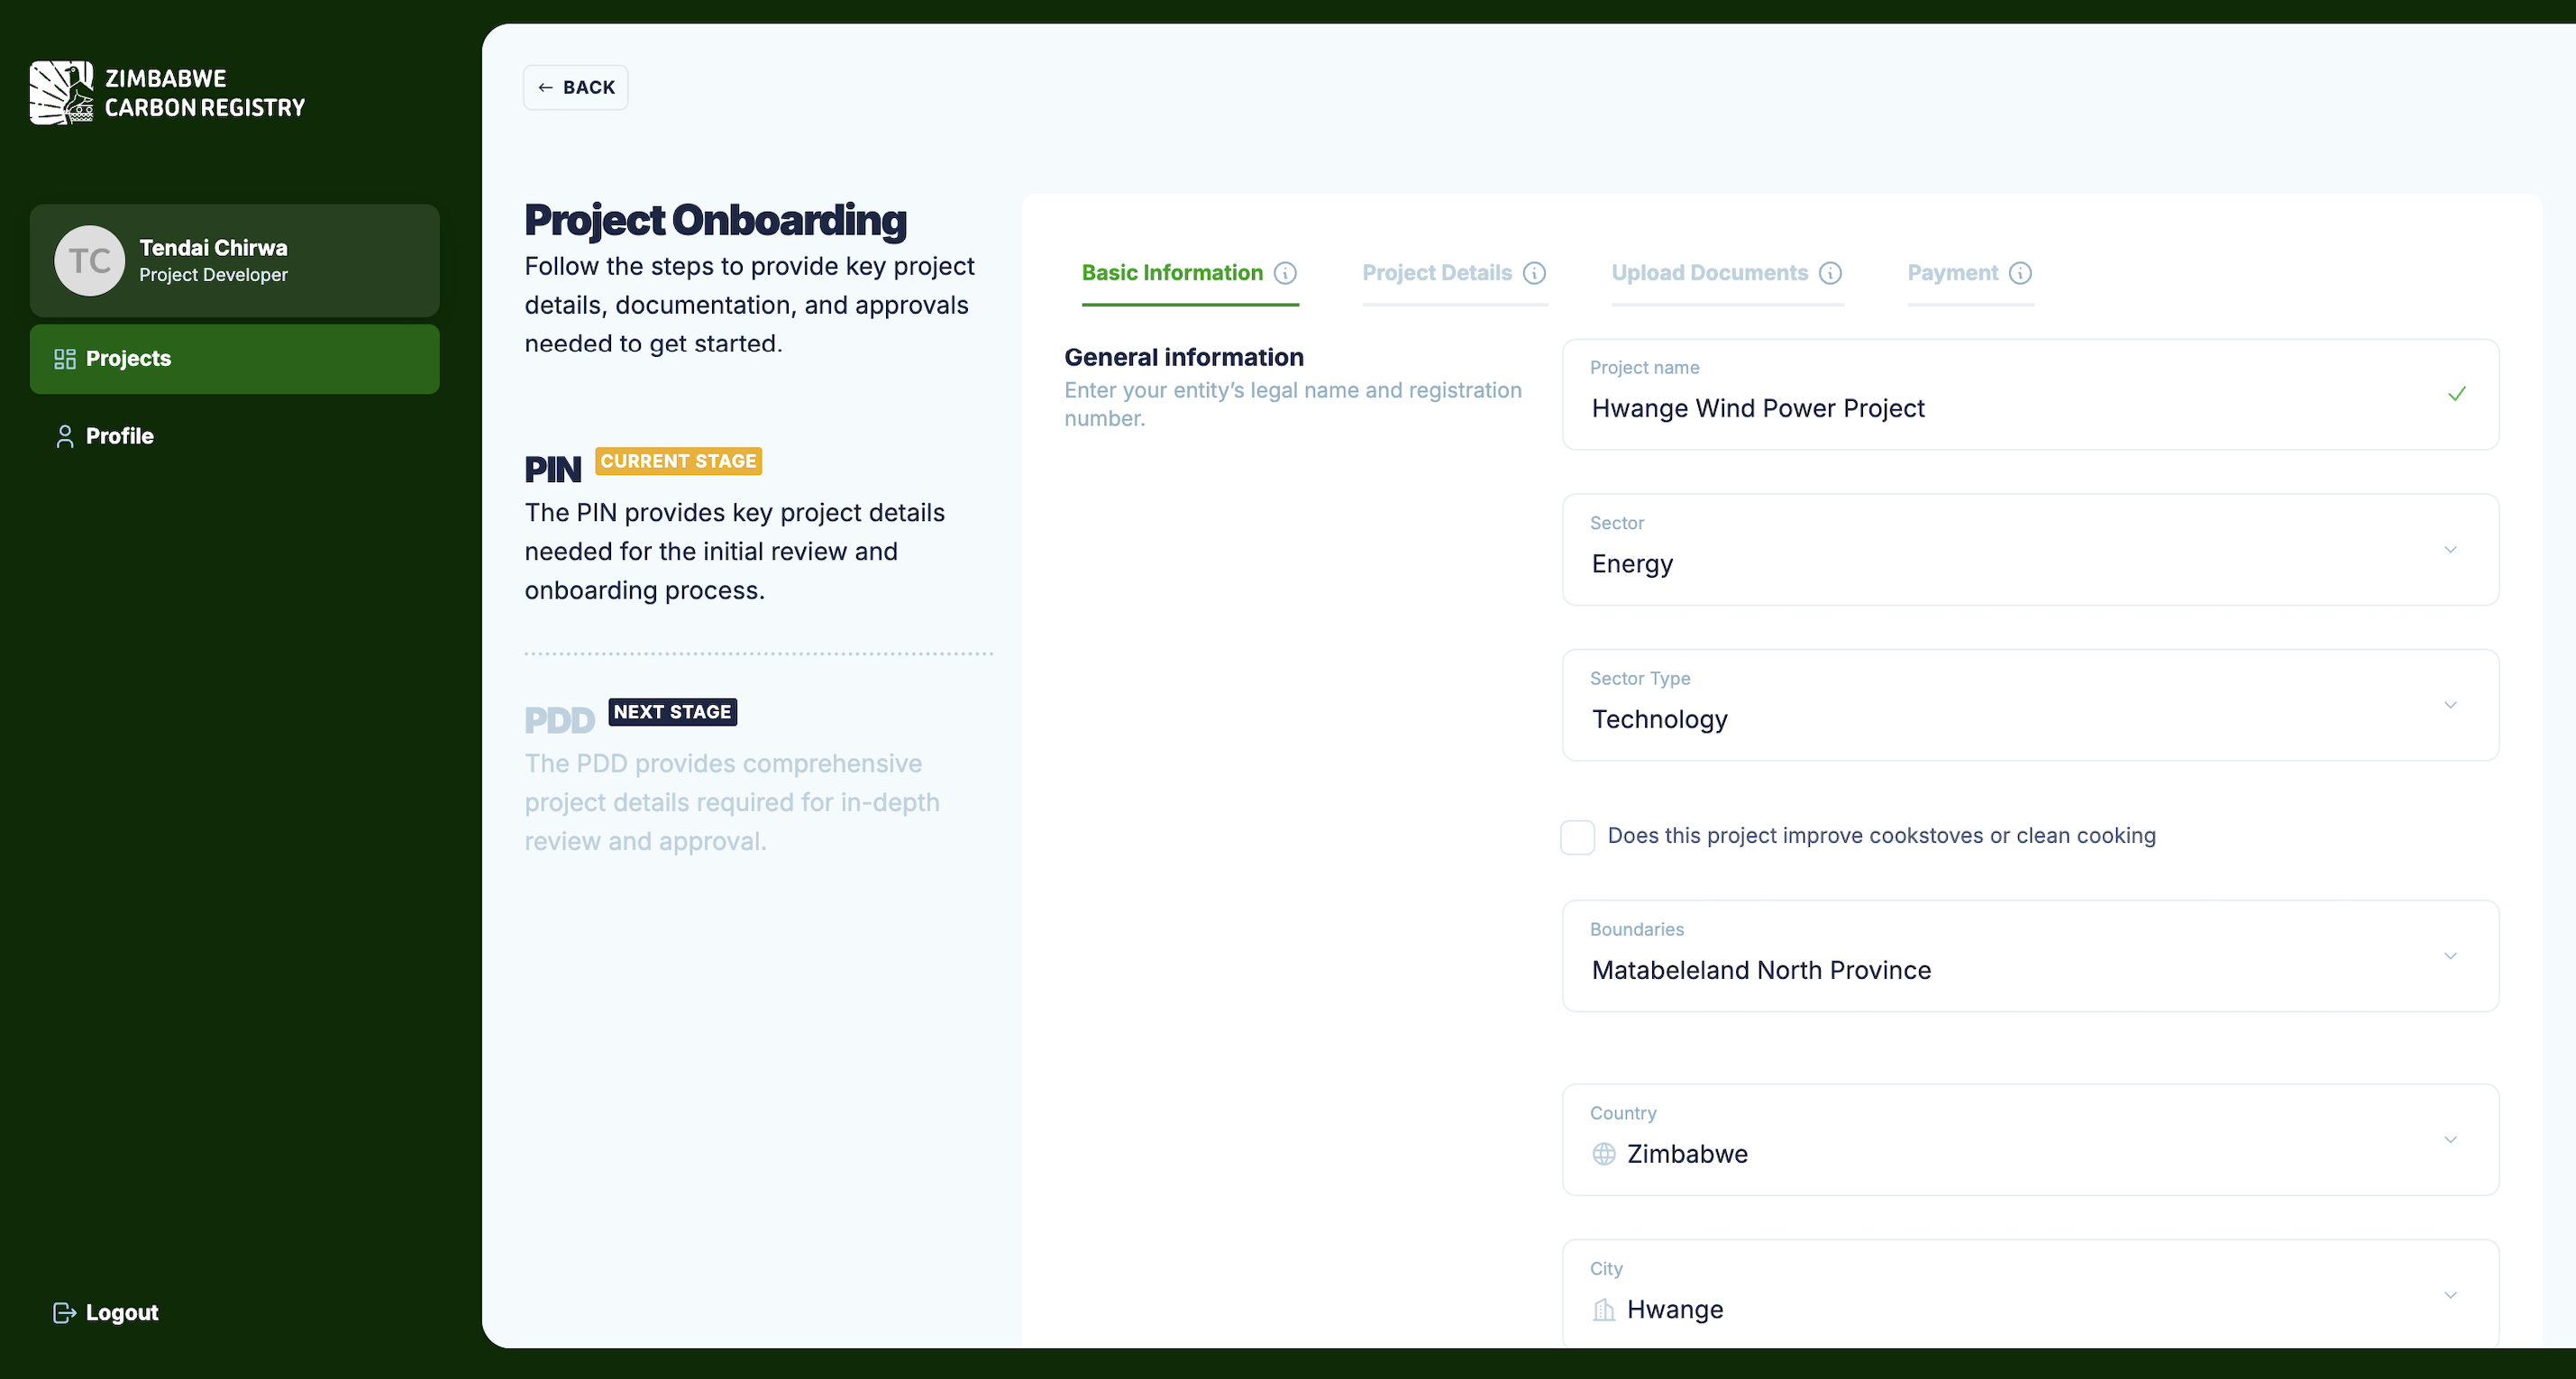Click the Project Developer role text
The width and height of the screenshot is (2576, 1379).
(x=213, y=275)
